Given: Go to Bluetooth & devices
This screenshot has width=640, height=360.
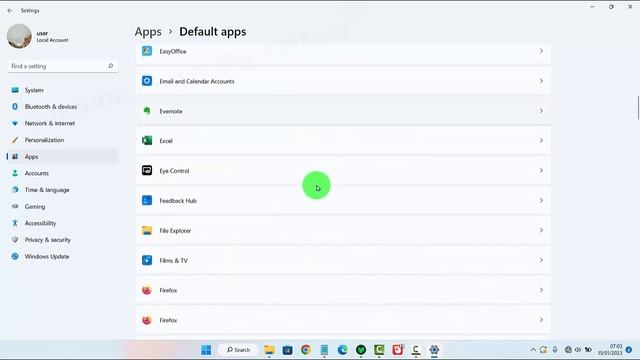Looking at the screenshot, I should [62, 107].
